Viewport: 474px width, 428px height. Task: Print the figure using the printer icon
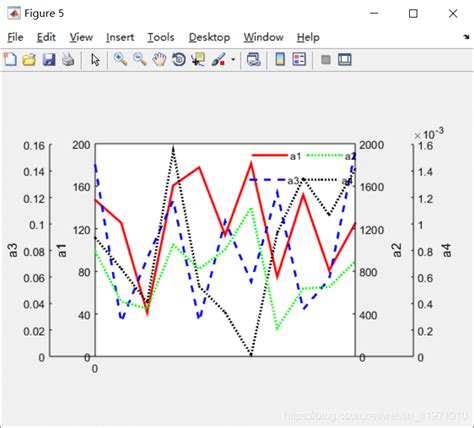click(x=68, y=60)
